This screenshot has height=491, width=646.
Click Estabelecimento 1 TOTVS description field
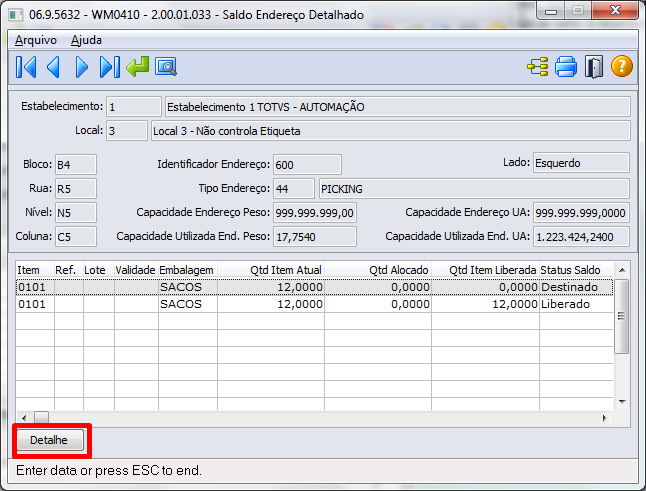coord(398,107)
